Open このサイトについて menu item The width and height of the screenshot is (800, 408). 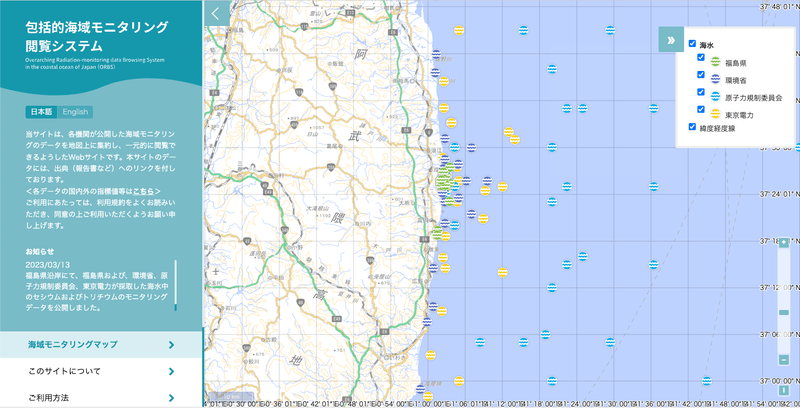[x=101, y=371]
